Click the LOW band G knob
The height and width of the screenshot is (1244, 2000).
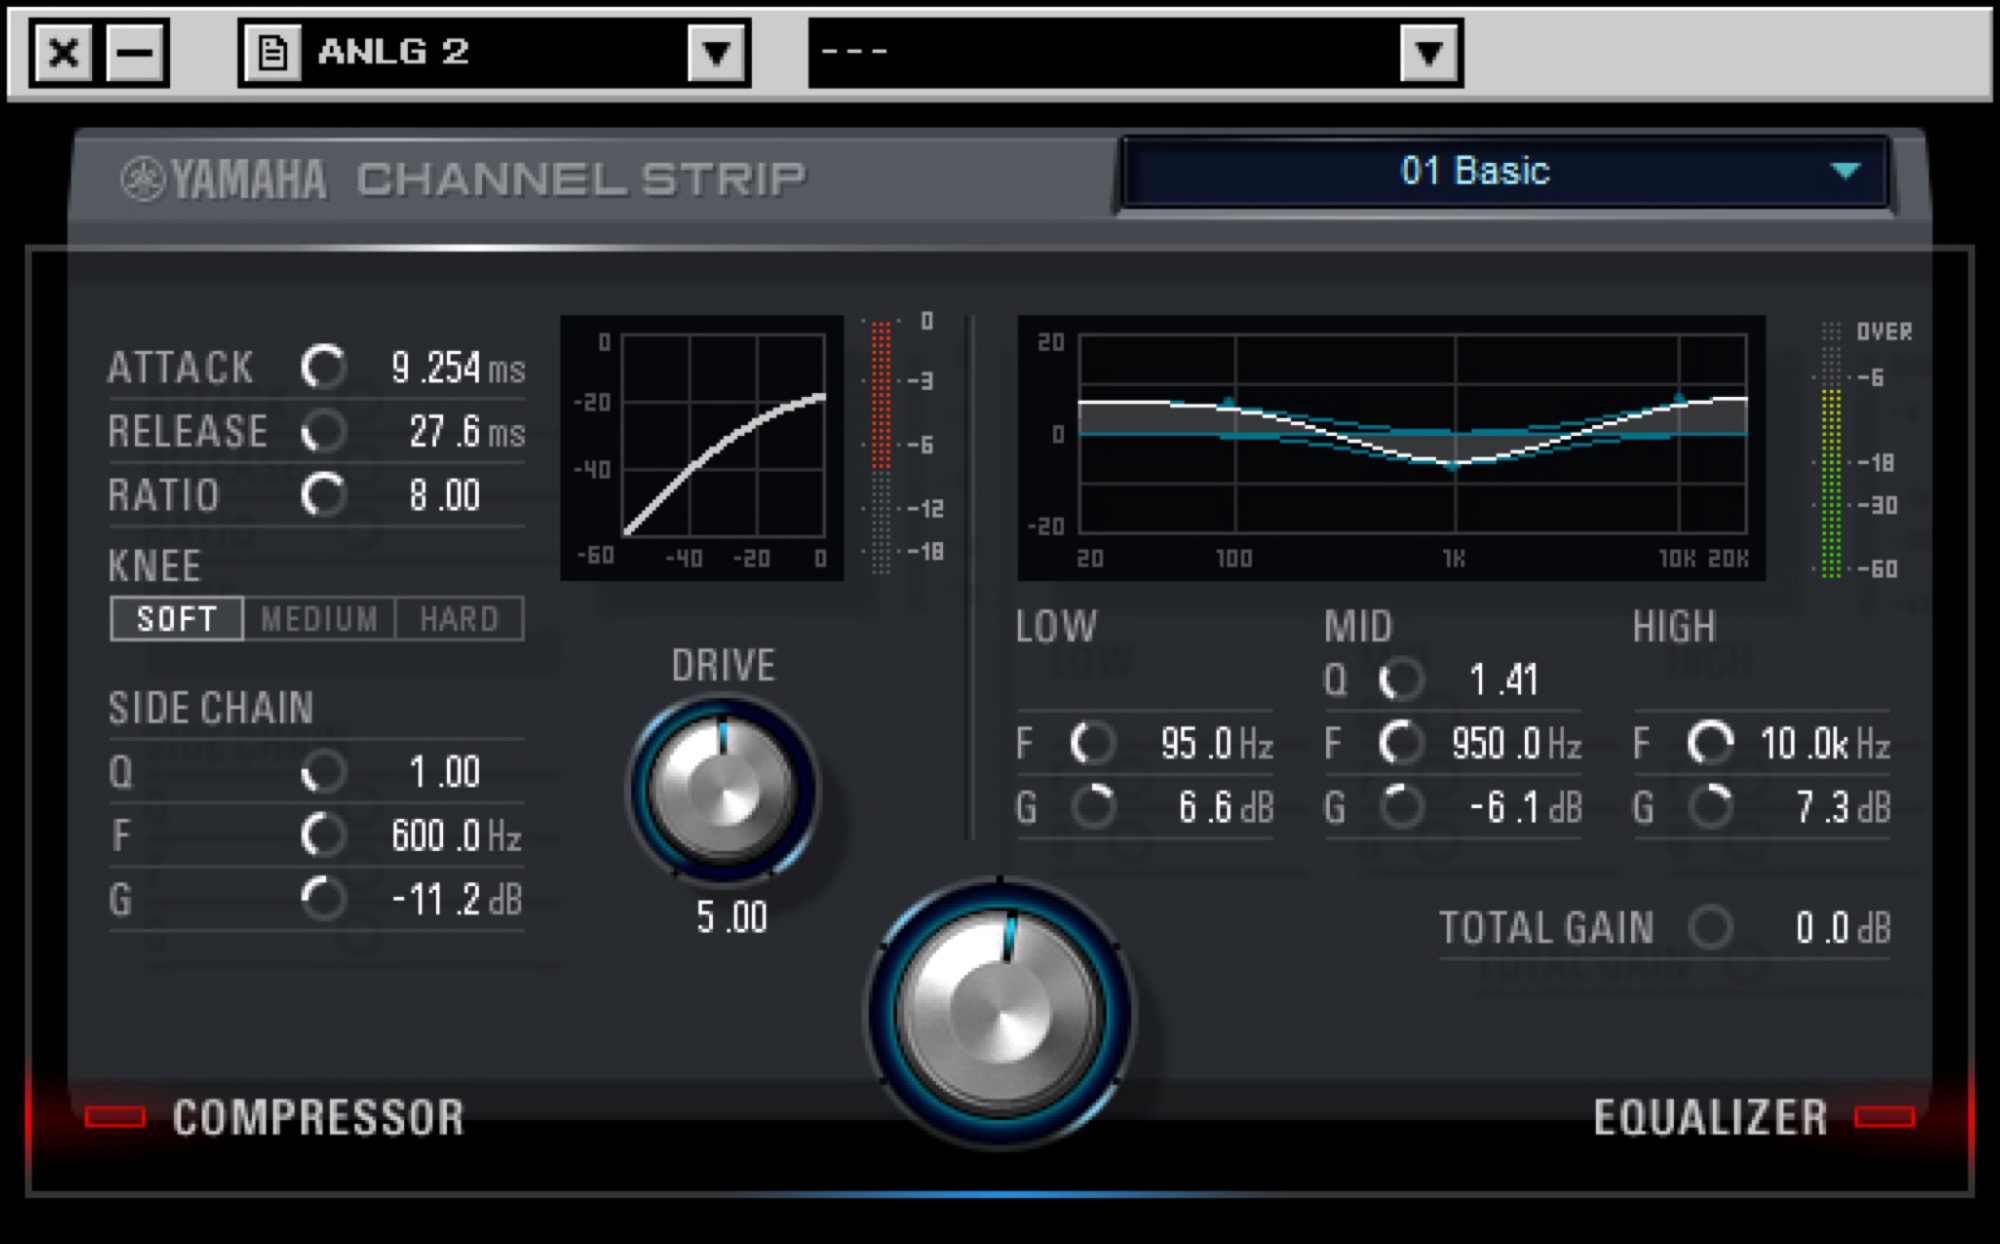point(1092,807)
